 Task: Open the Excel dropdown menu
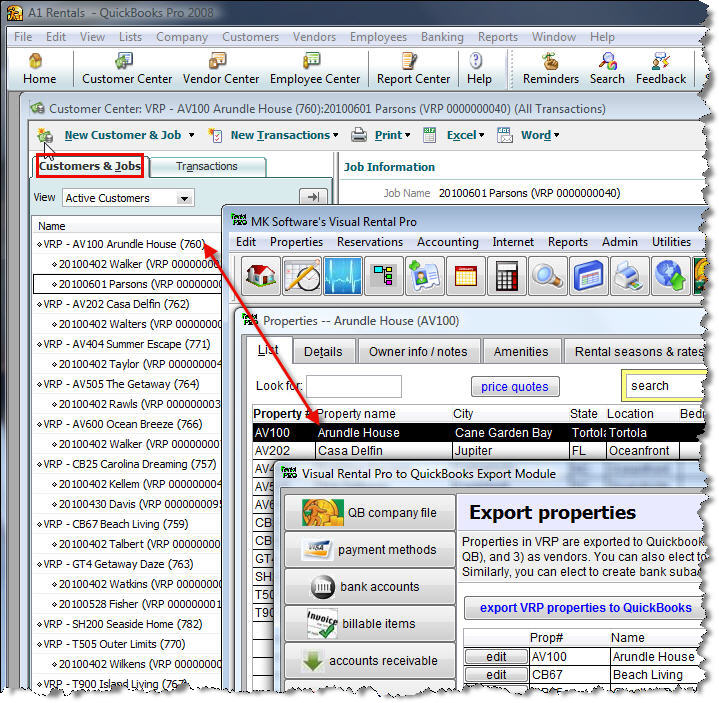[481, 135]
